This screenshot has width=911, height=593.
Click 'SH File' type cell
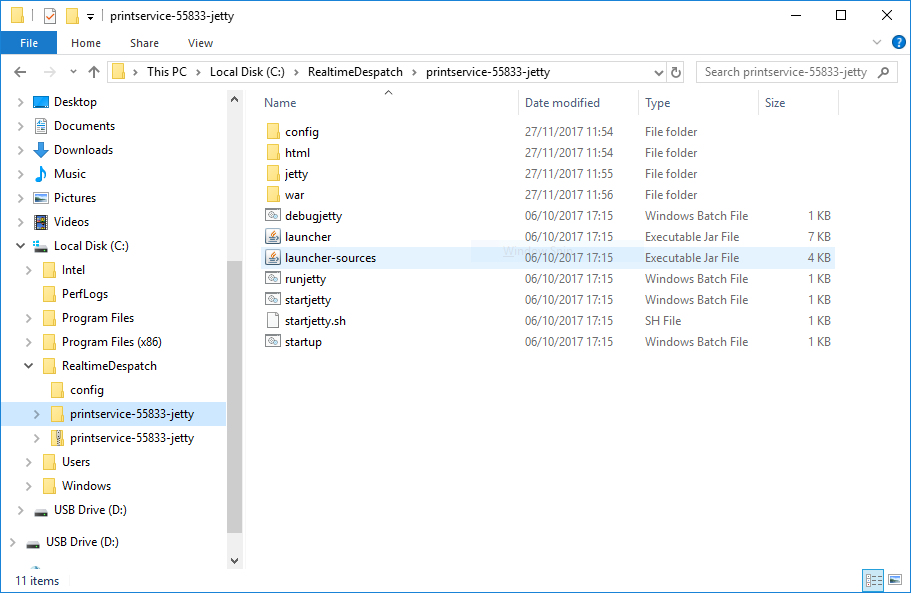coord(663,321)
